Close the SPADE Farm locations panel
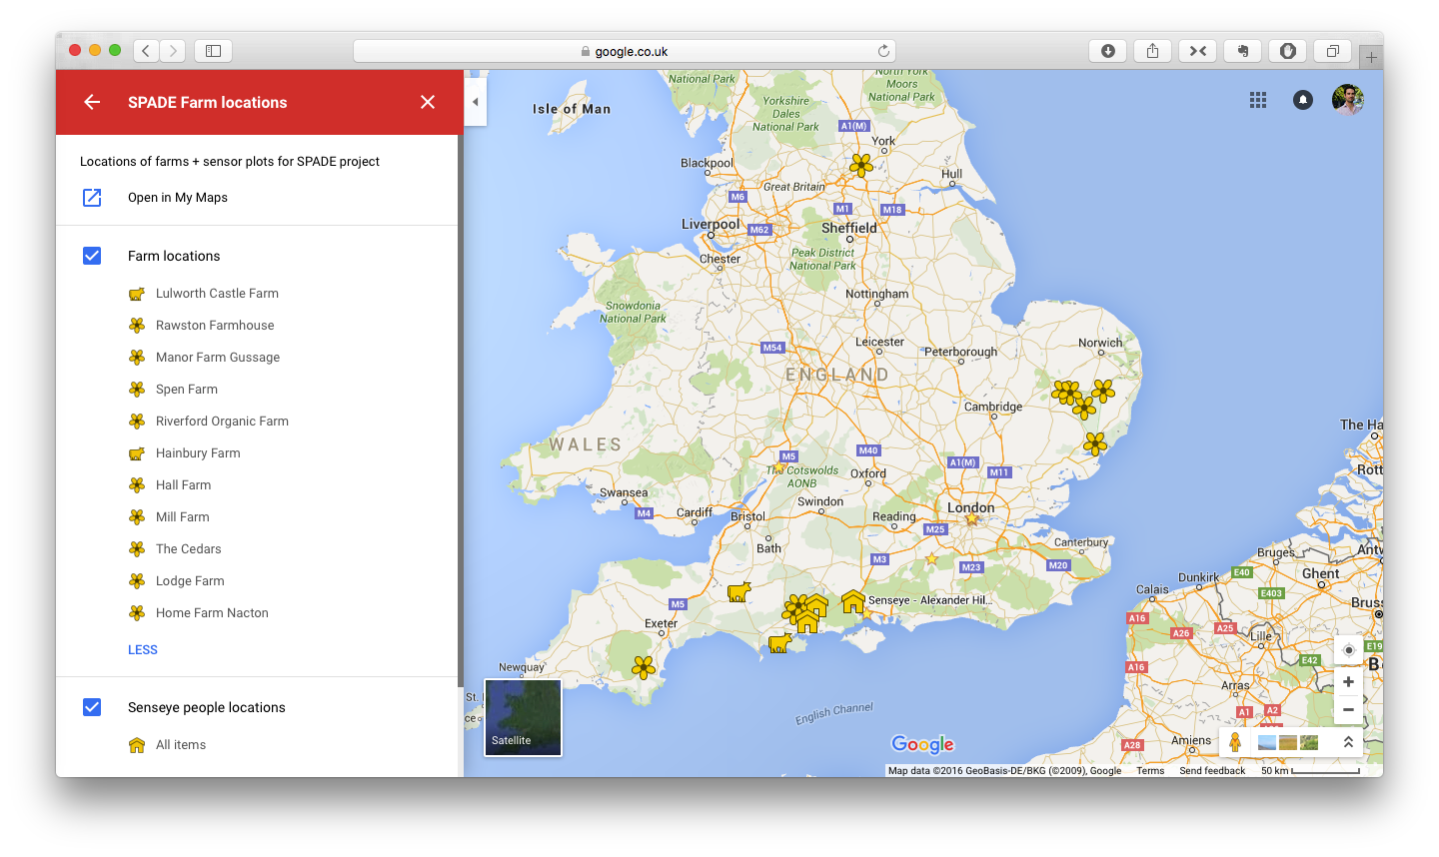1439x857 pixels. [x=428, y=102]
